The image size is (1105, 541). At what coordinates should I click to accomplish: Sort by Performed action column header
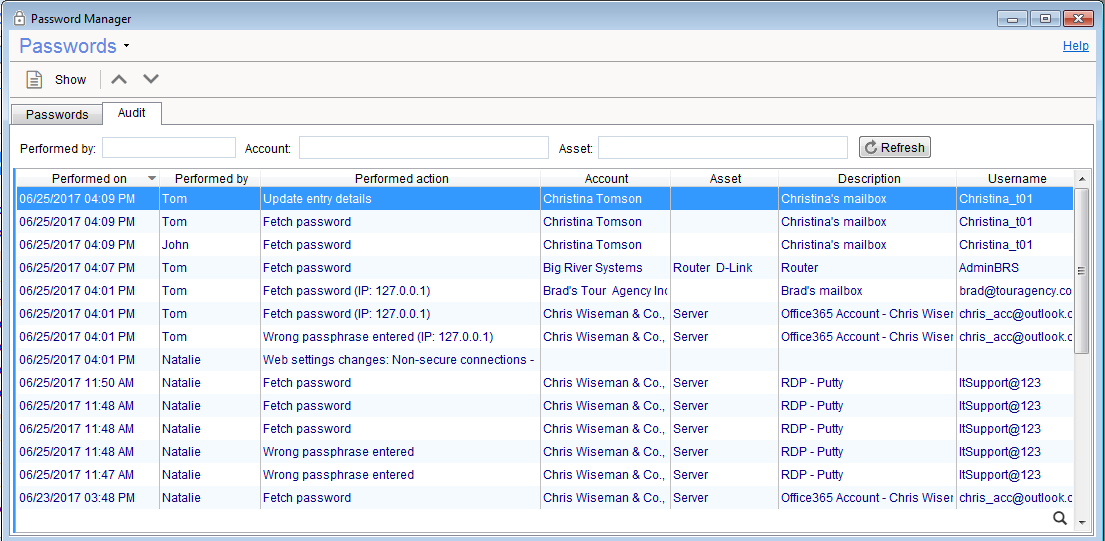coord(401,179)
